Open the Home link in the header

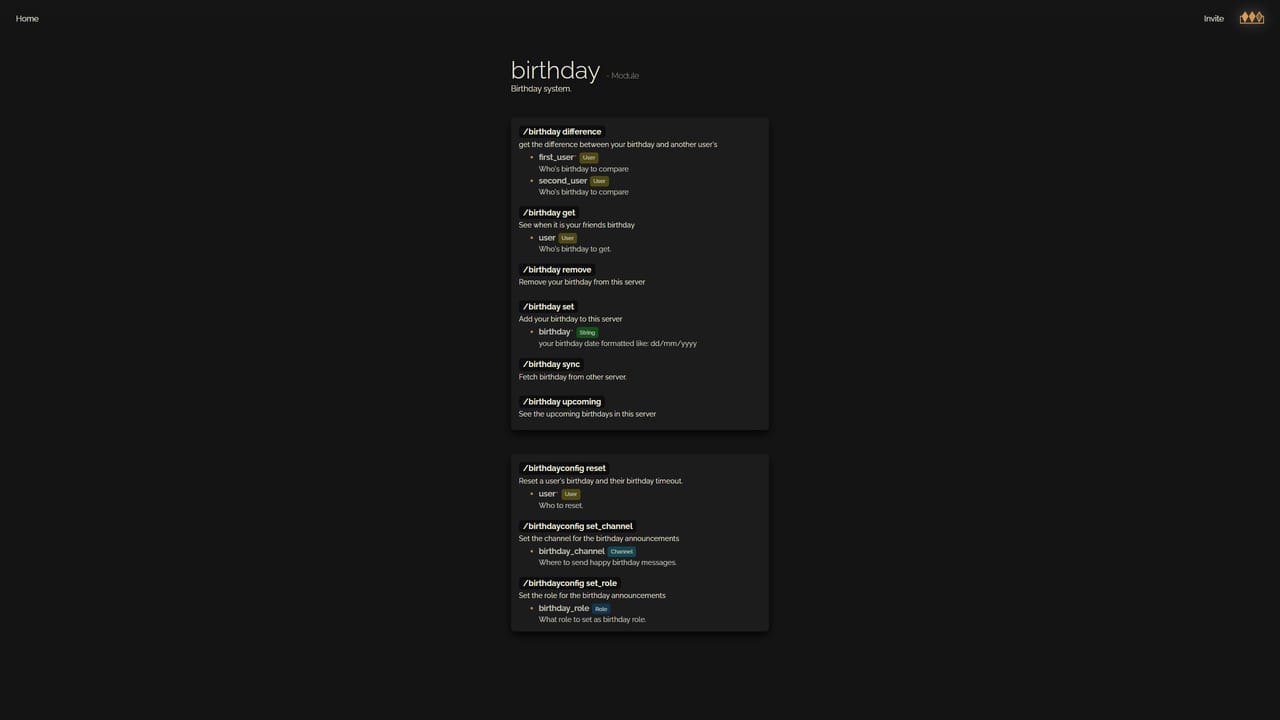pos(27,18)
